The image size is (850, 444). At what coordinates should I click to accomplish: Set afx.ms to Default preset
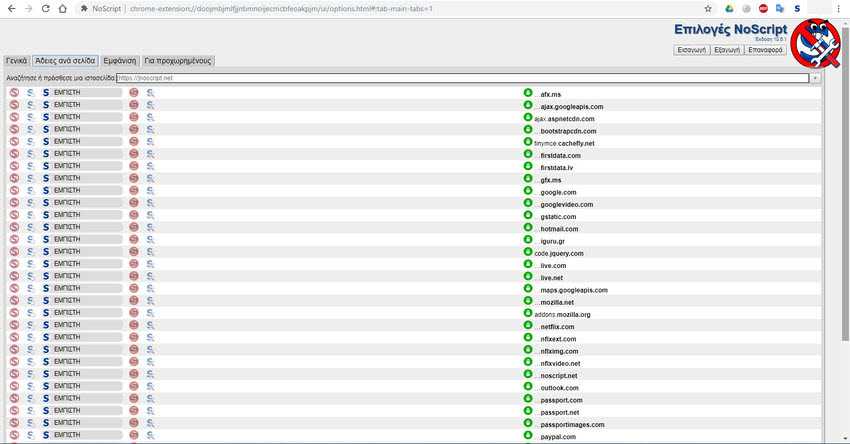[14, 93]
